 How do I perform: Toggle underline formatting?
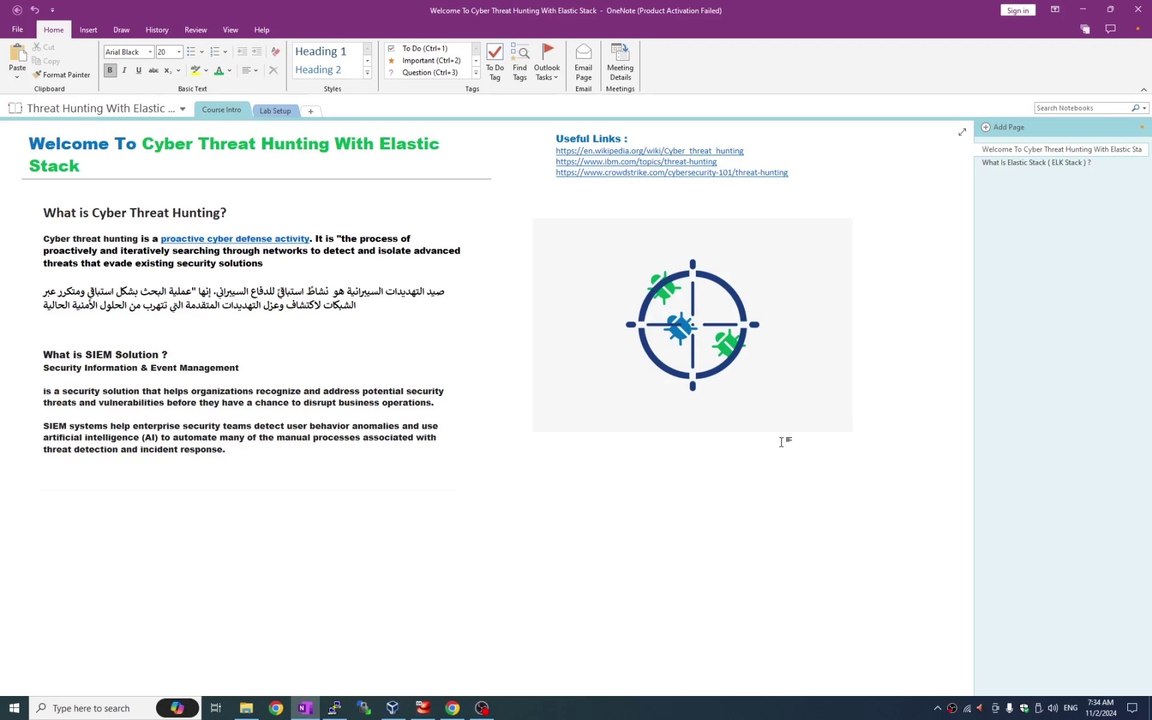pyautogui.click(x=138, y=71)
